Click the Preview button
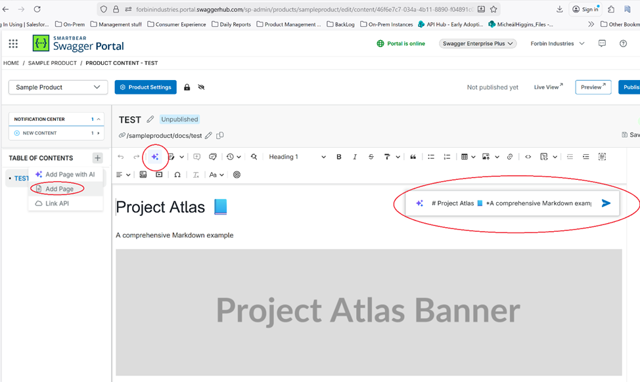This screenshot has width=640, height=382. [x=593, y=87]
